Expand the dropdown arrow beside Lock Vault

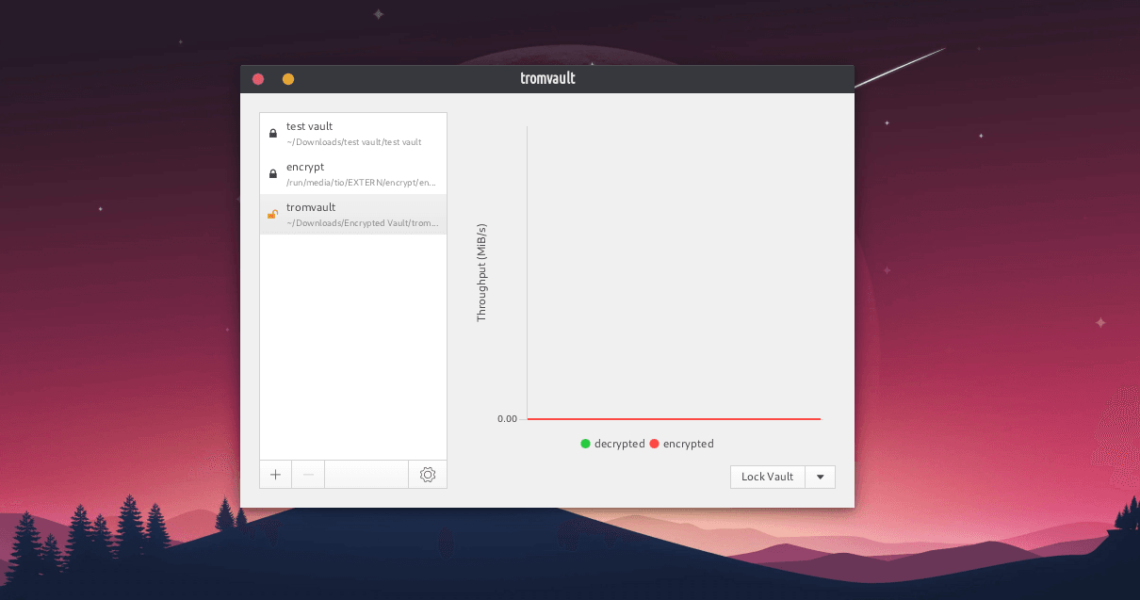tap(820, 477)
